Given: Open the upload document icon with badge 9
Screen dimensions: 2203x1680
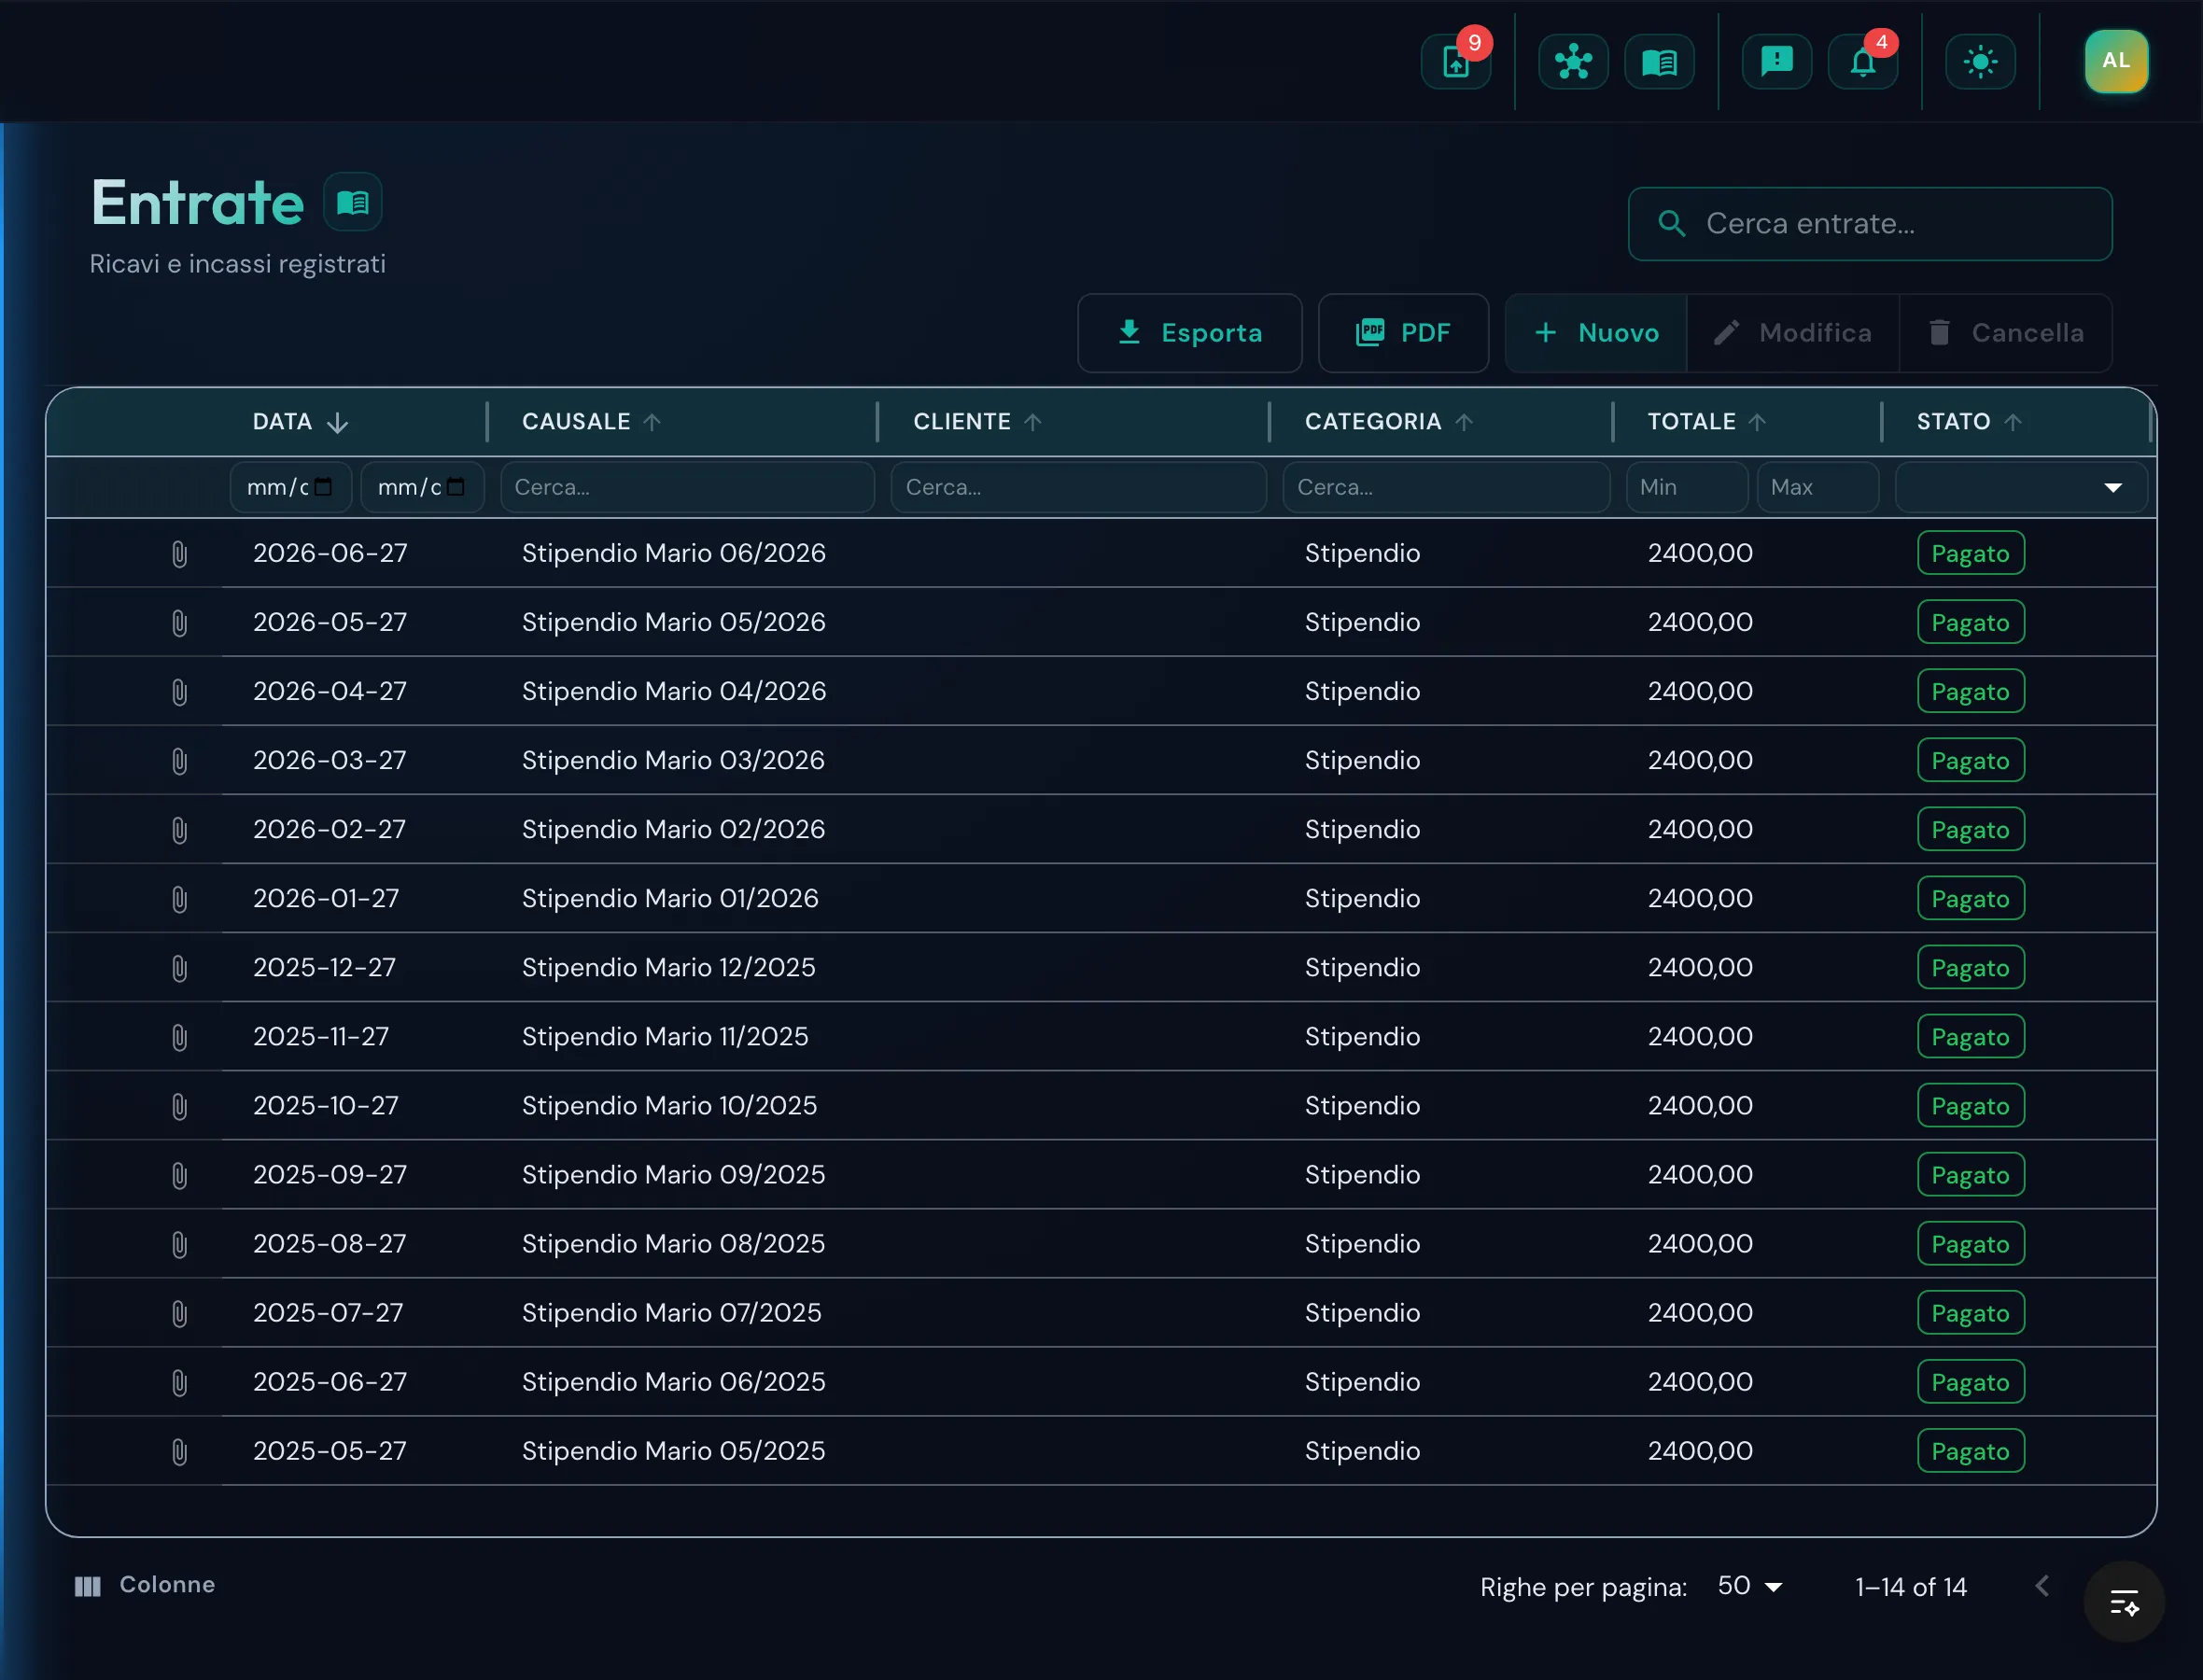Looking at the screenshot, I should pyautogui.click(x=1456, y=62).
